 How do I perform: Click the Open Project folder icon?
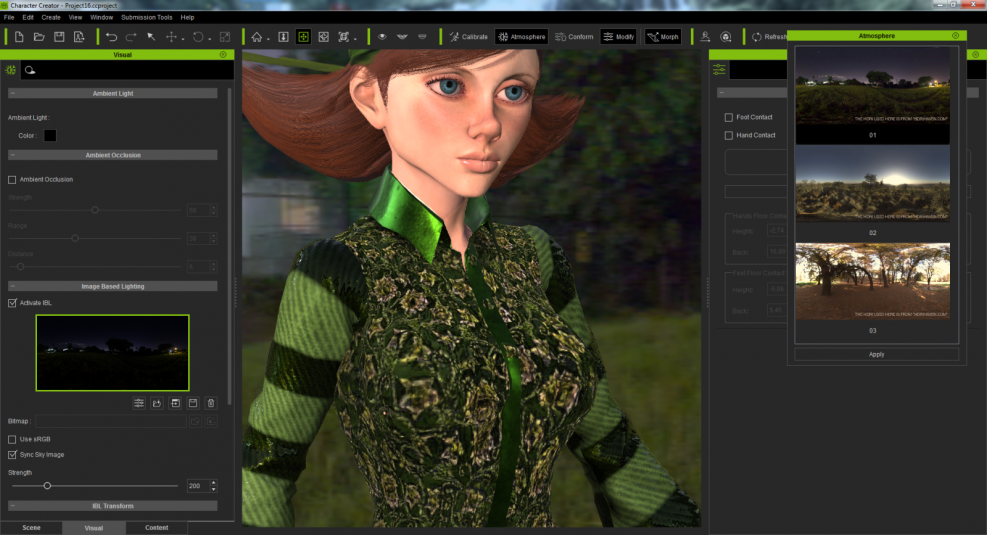click(x=39, y=37)
